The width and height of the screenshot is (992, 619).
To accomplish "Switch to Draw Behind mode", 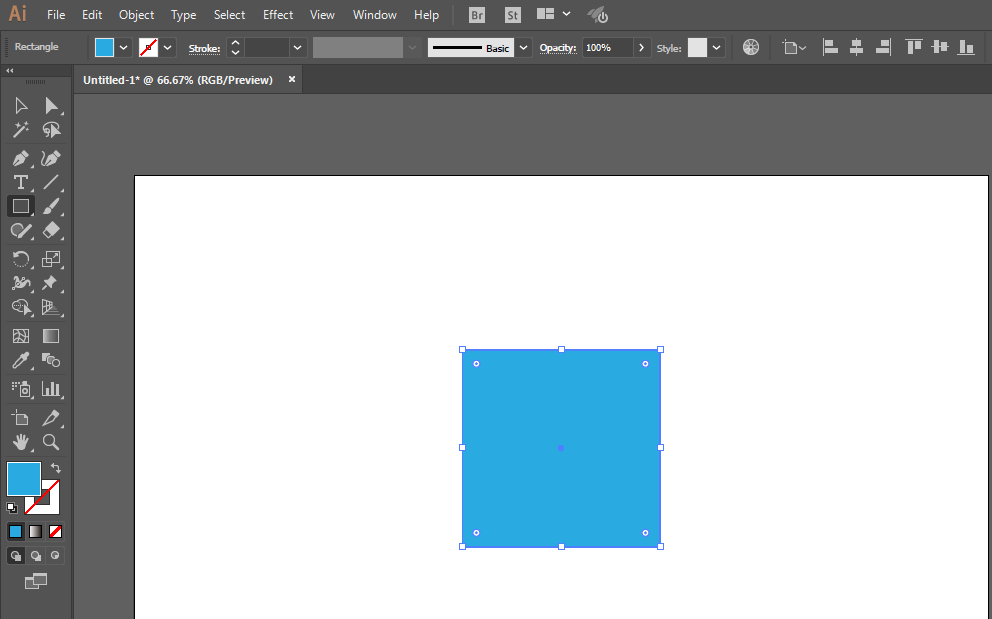I will (36, 555).
